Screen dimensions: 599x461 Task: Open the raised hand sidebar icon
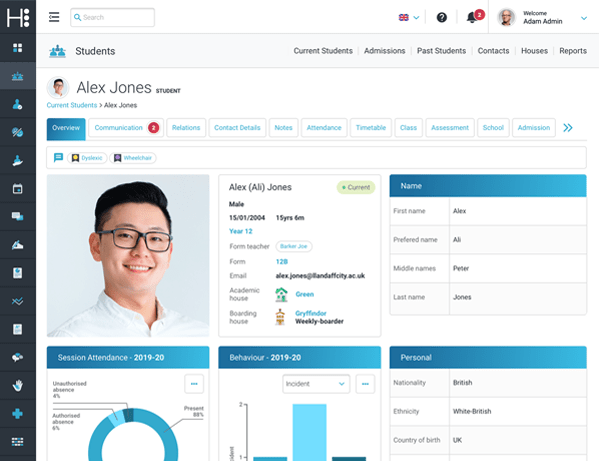pos(18,385)
